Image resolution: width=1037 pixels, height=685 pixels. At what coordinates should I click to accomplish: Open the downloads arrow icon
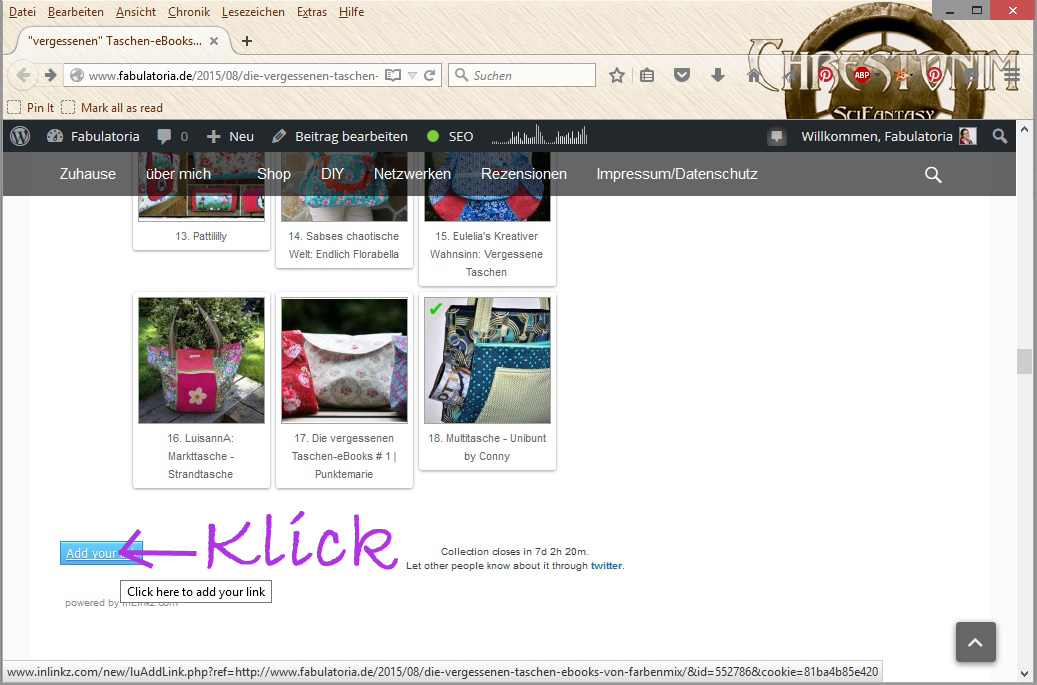click(717, 75)
